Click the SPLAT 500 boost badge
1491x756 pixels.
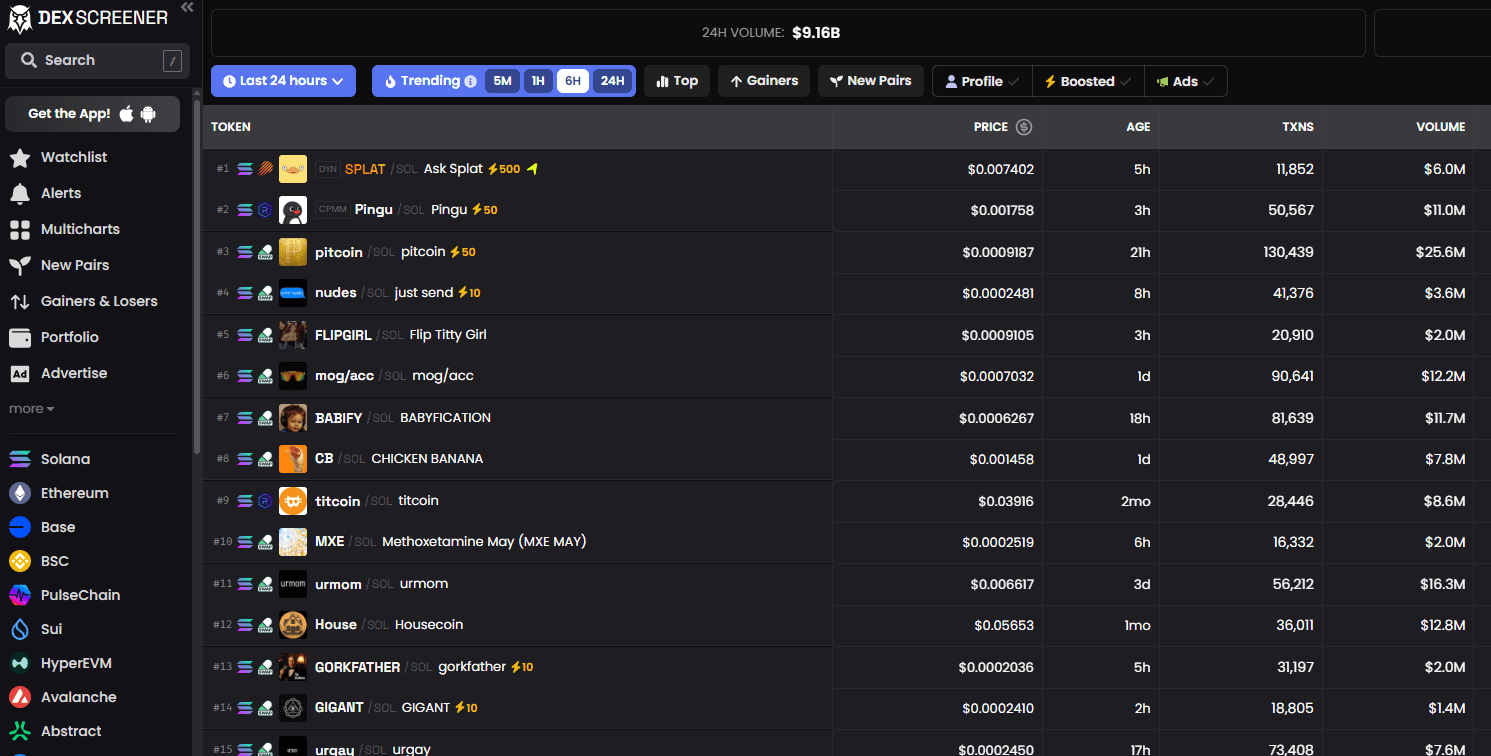[504, 169]
